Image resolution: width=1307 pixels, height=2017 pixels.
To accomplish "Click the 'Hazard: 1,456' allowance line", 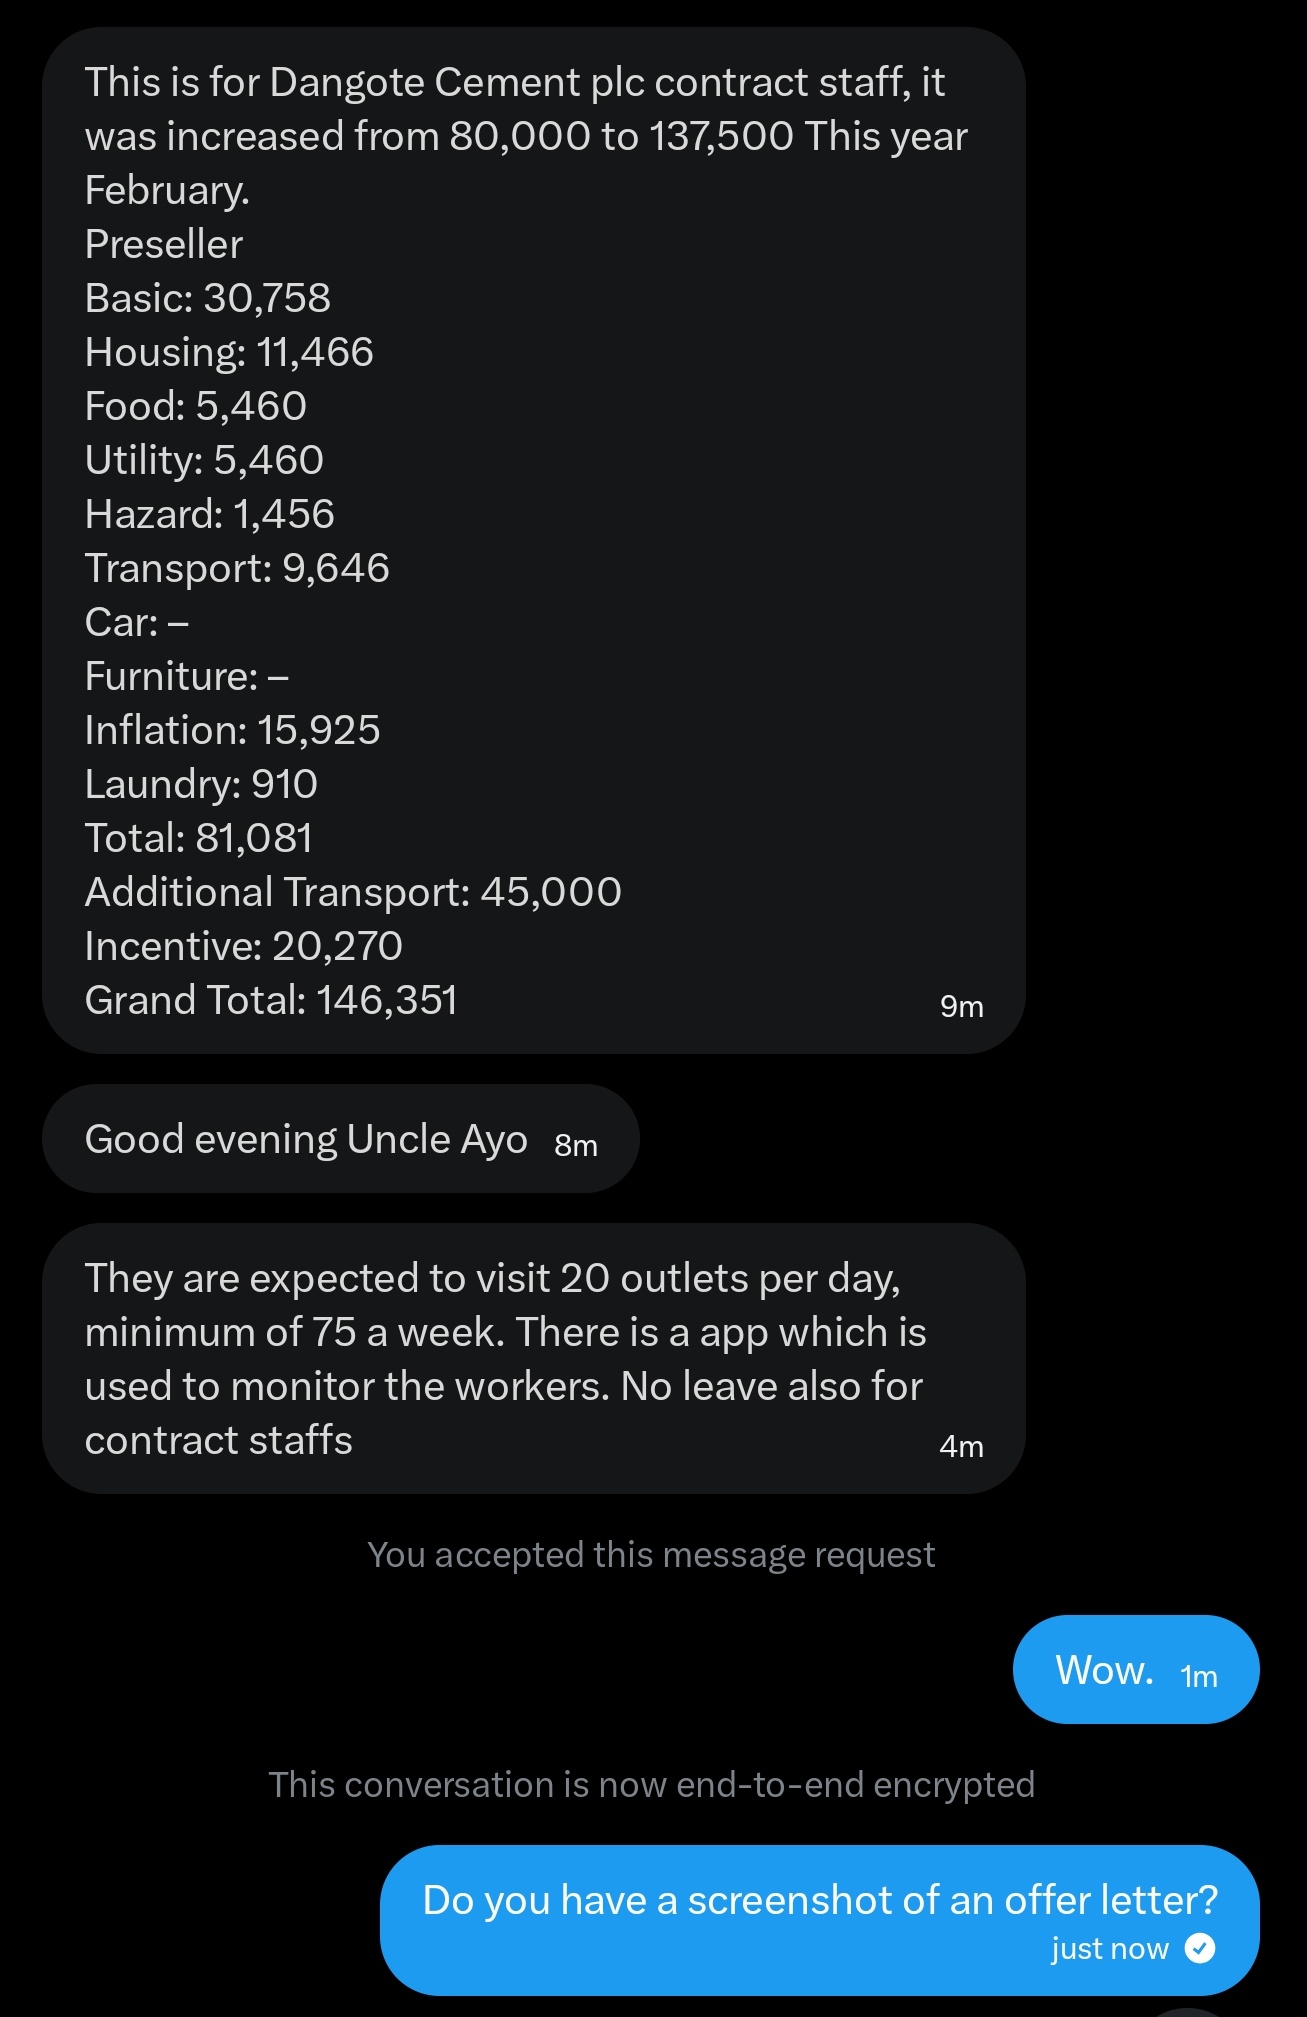I will [x=209, y=514].
